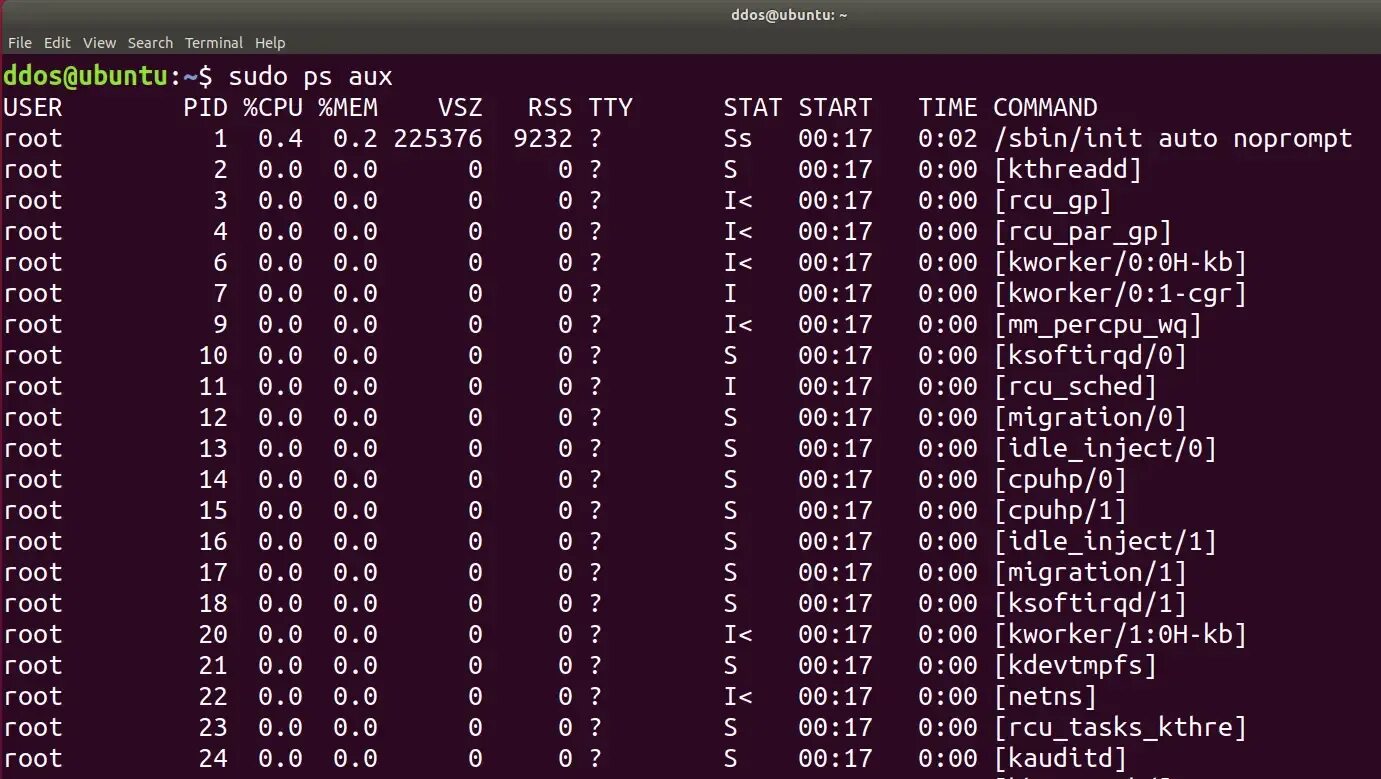Click the '[ksoftirqd/1]' process name
This screenshot has width=1381, height=779.
pyautogui.click(x=1090, y=603)
